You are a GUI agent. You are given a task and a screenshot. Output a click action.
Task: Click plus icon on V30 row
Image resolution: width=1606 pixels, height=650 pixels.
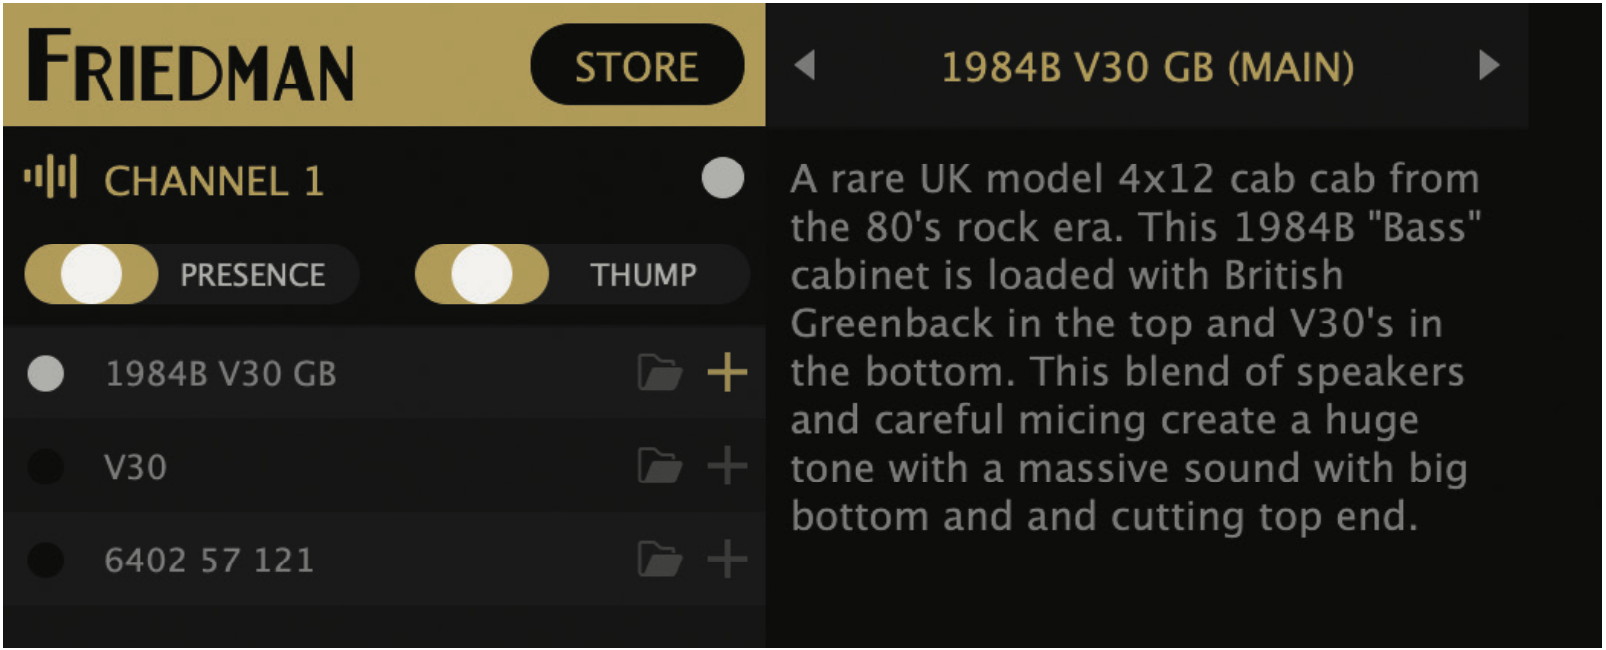tap(727, 466)
